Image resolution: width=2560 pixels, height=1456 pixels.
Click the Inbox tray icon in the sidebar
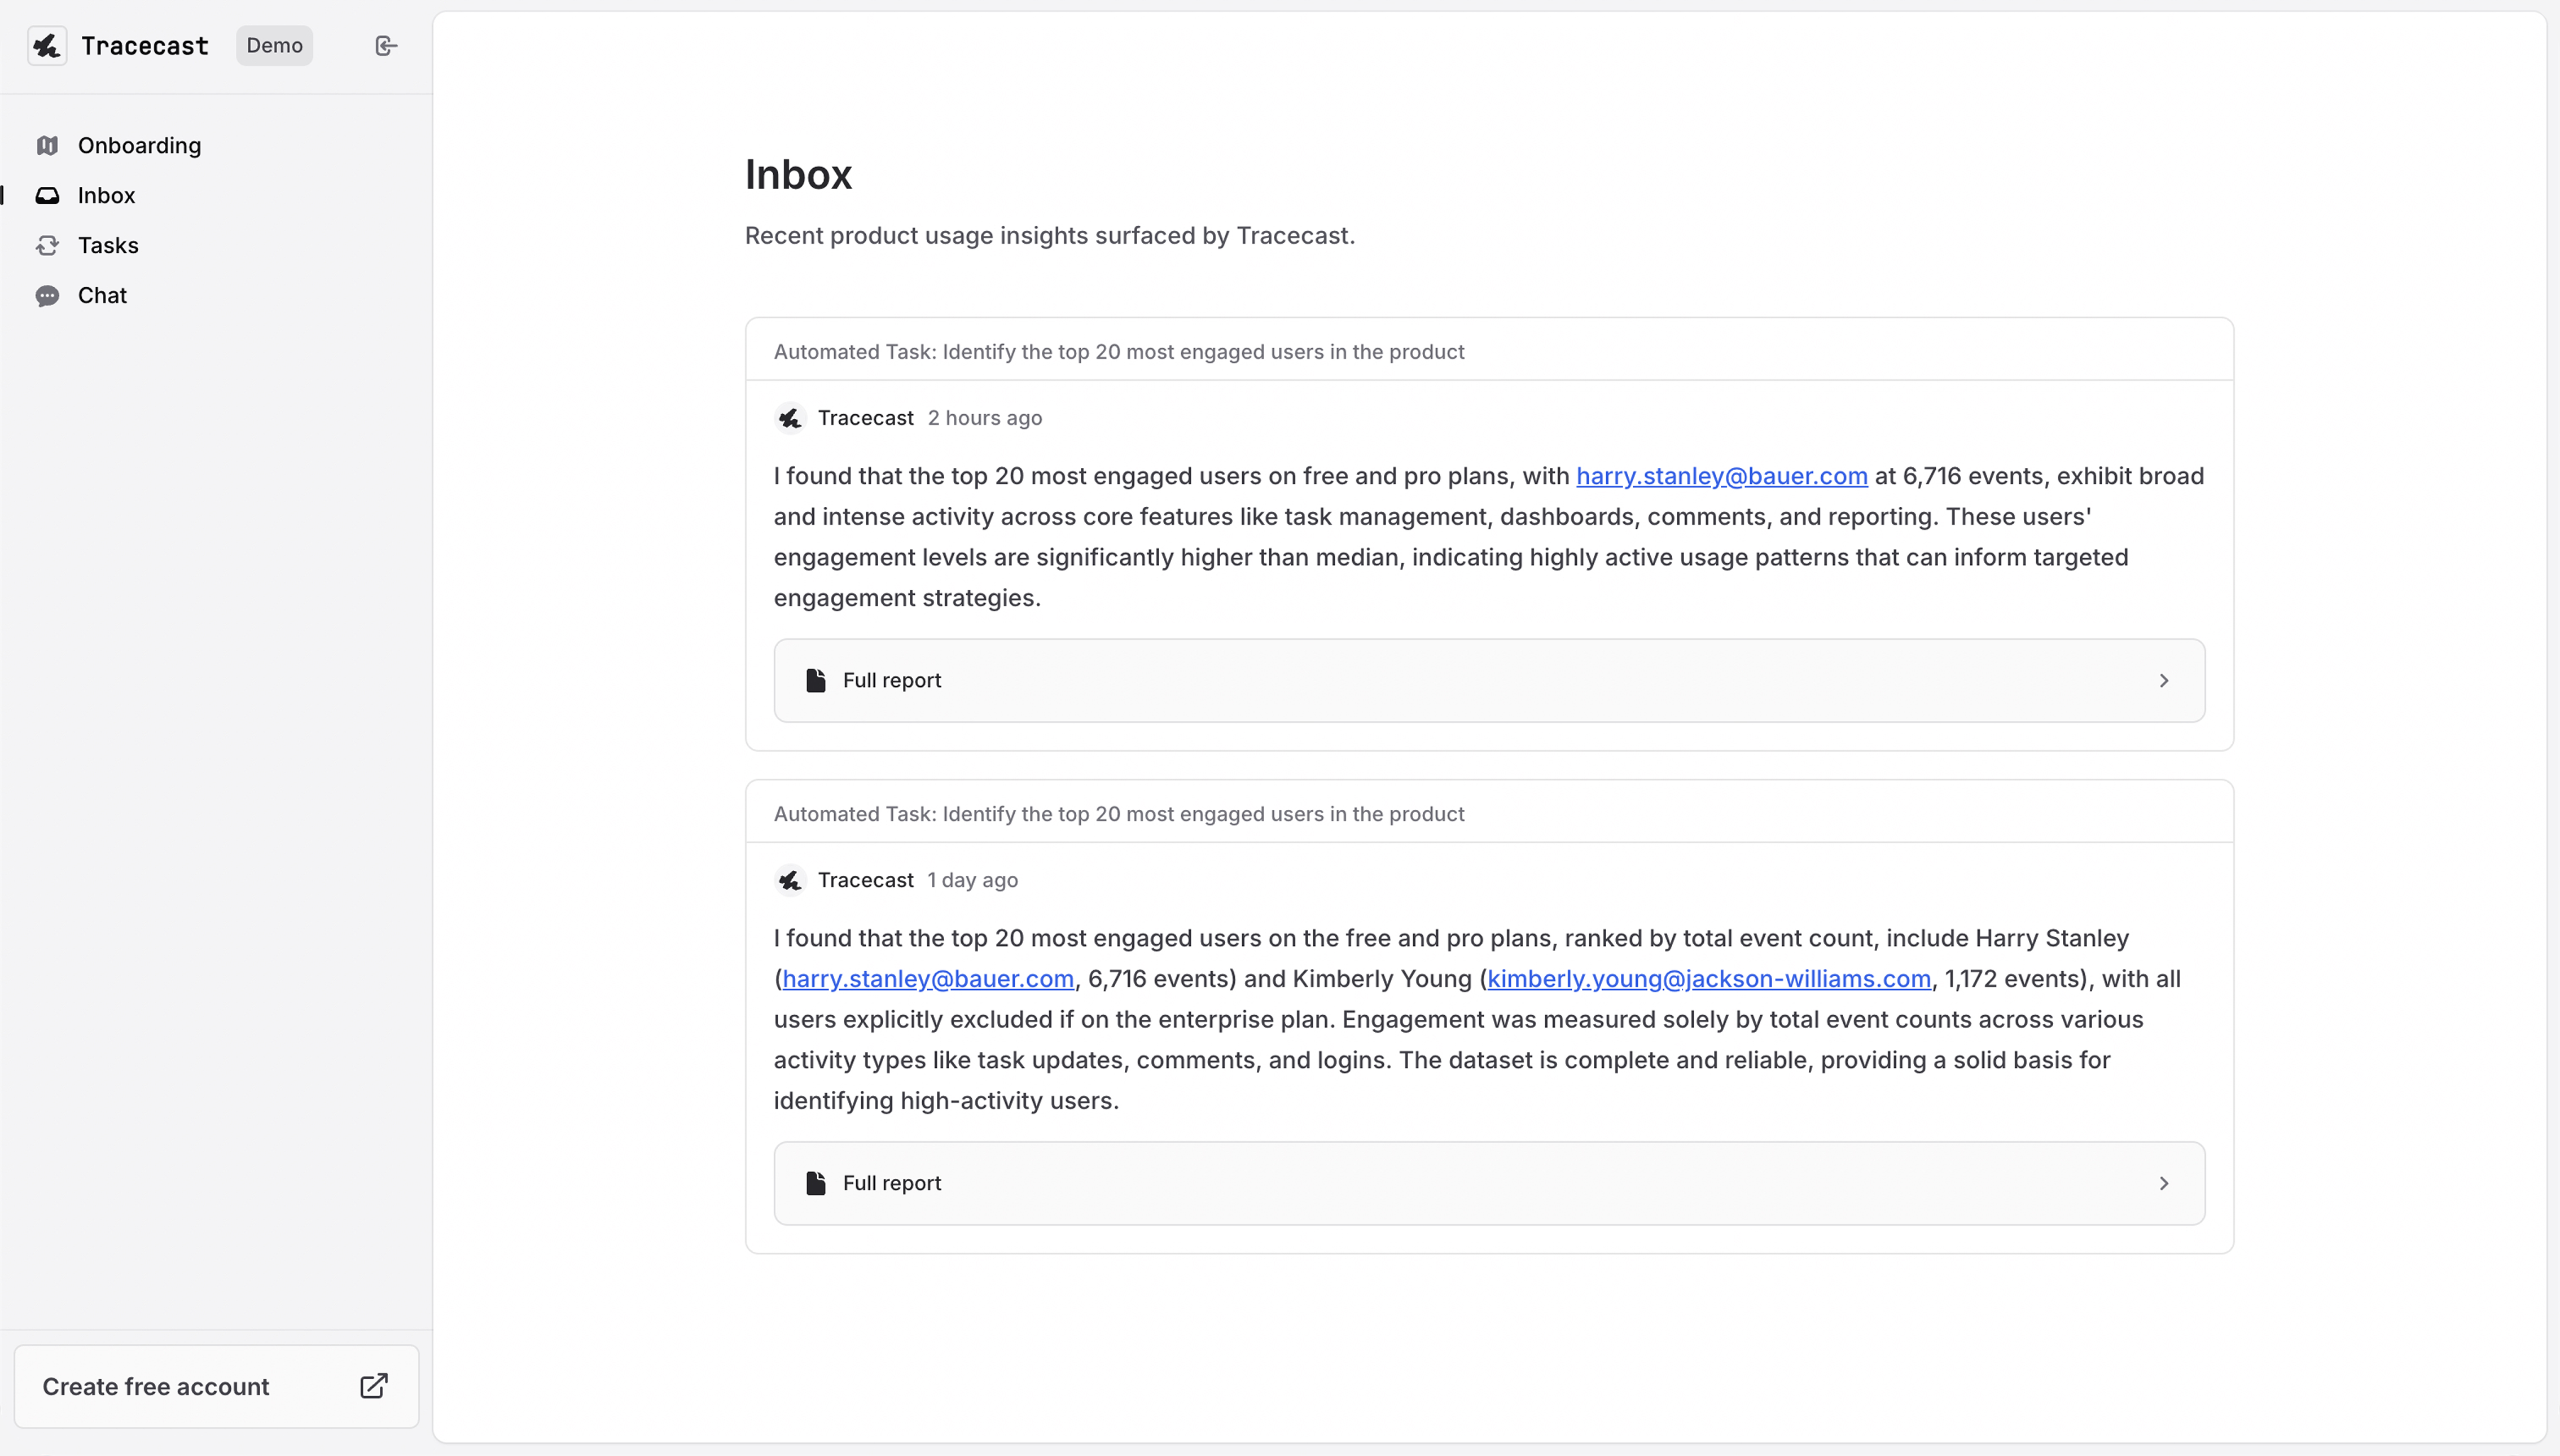pyautogui.click(x=47, y=196)
